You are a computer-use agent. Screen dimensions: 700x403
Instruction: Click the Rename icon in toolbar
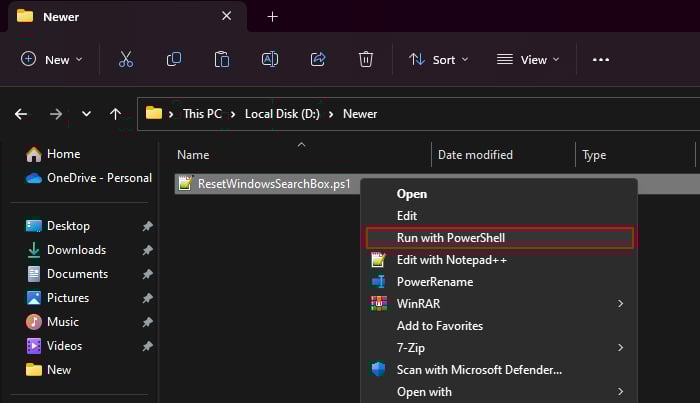[270, 59]
